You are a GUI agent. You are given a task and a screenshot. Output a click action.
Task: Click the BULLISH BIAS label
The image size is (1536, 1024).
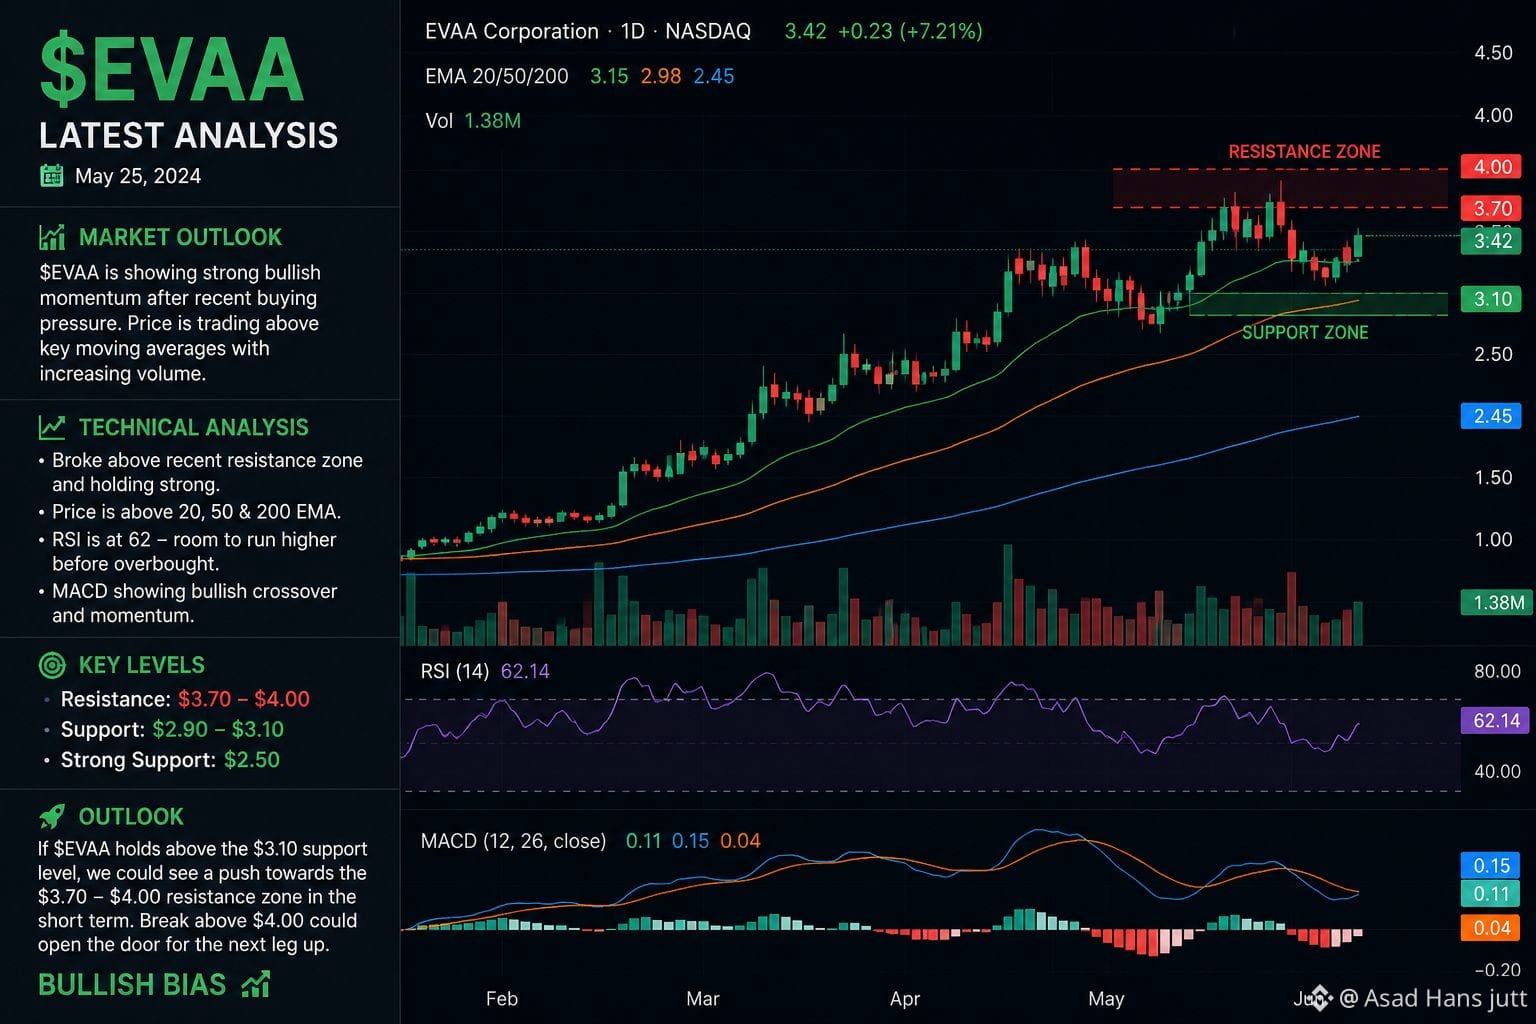pyautogui.click(x=132, y=985)
